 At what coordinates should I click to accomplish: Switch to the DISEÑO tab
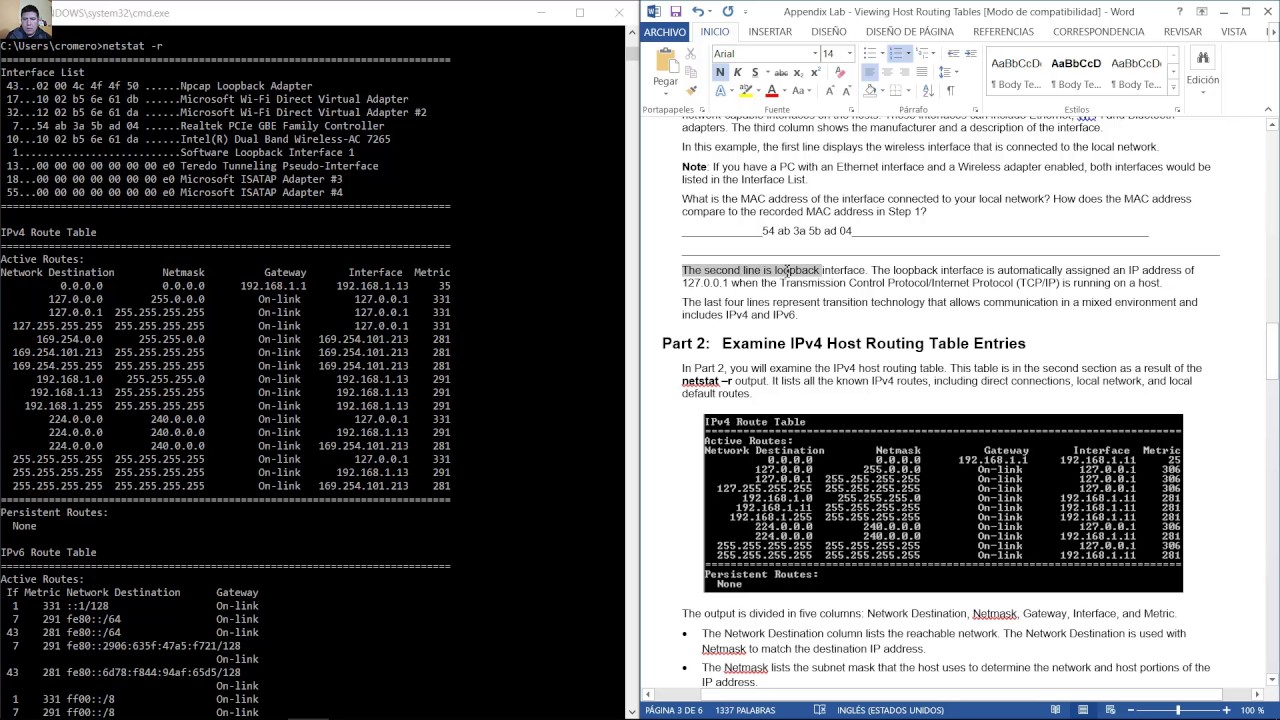pyautogui.click(x=829, y=32)
